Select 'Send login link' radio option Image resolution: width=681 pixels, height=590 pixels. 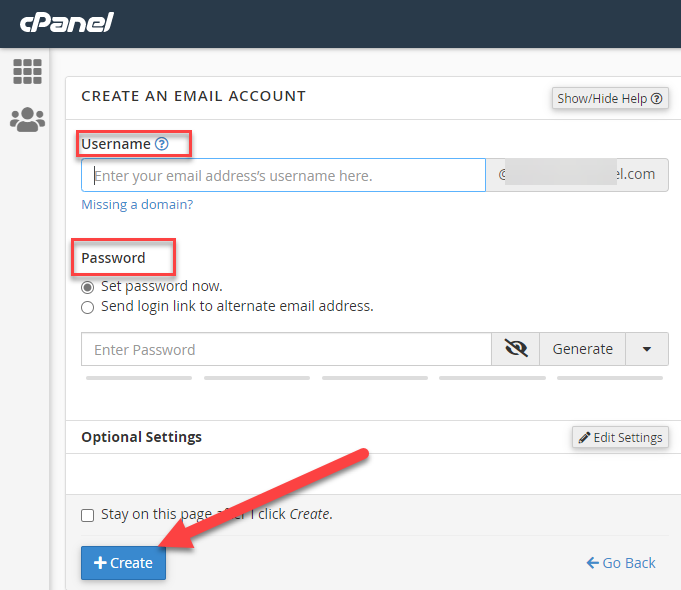point(88,307)
